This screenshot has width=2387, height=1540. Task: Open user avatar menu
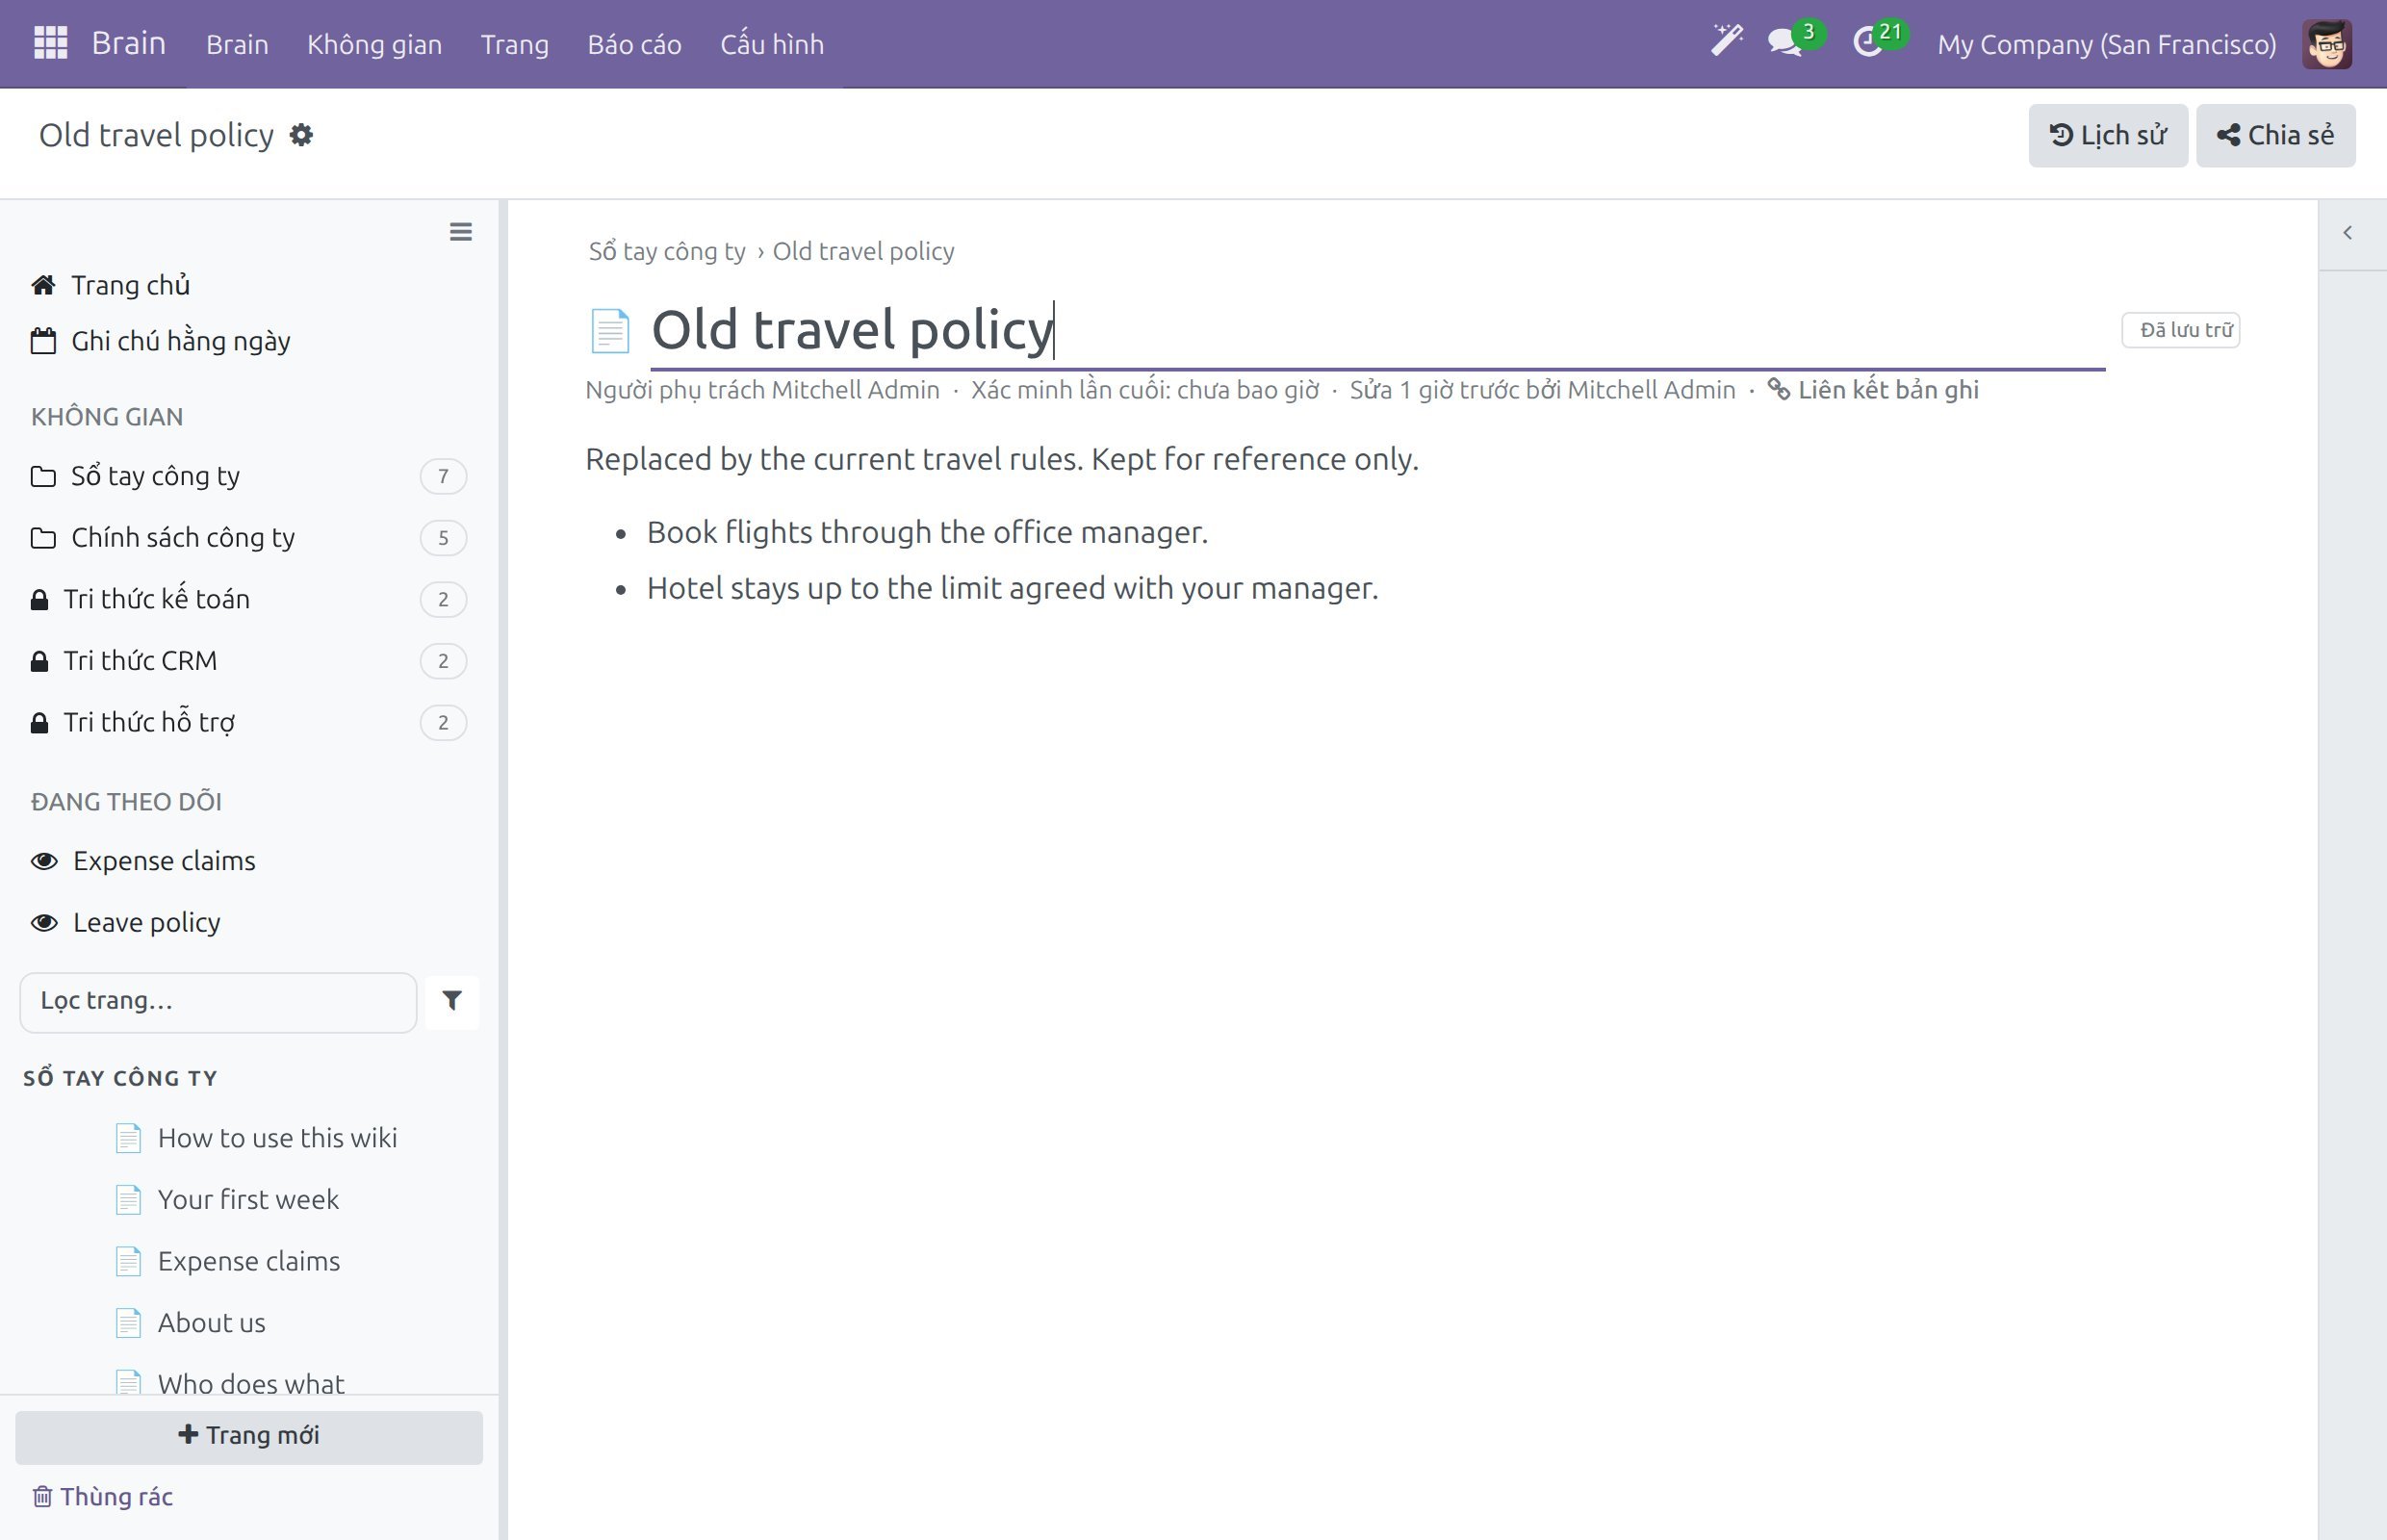2326,44
